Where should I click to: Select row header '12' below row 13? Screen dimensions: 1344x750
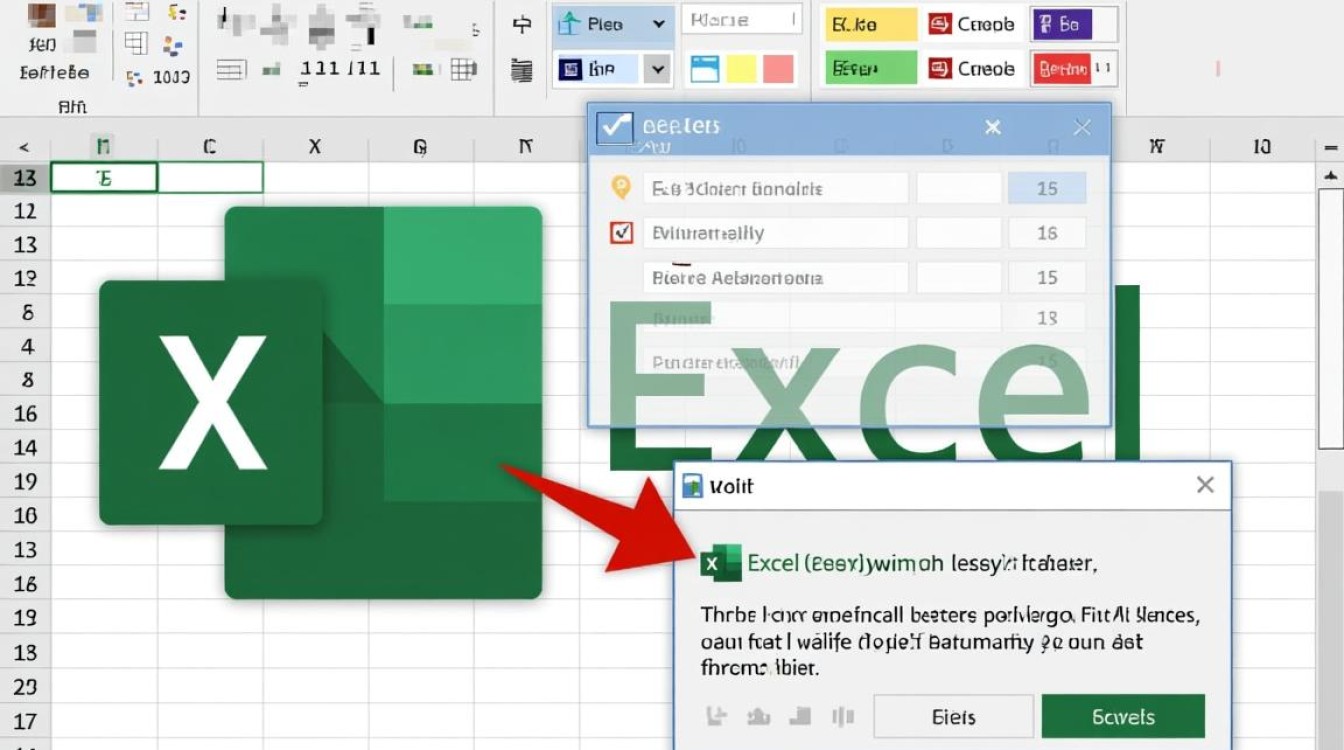(x=26, y=211)
